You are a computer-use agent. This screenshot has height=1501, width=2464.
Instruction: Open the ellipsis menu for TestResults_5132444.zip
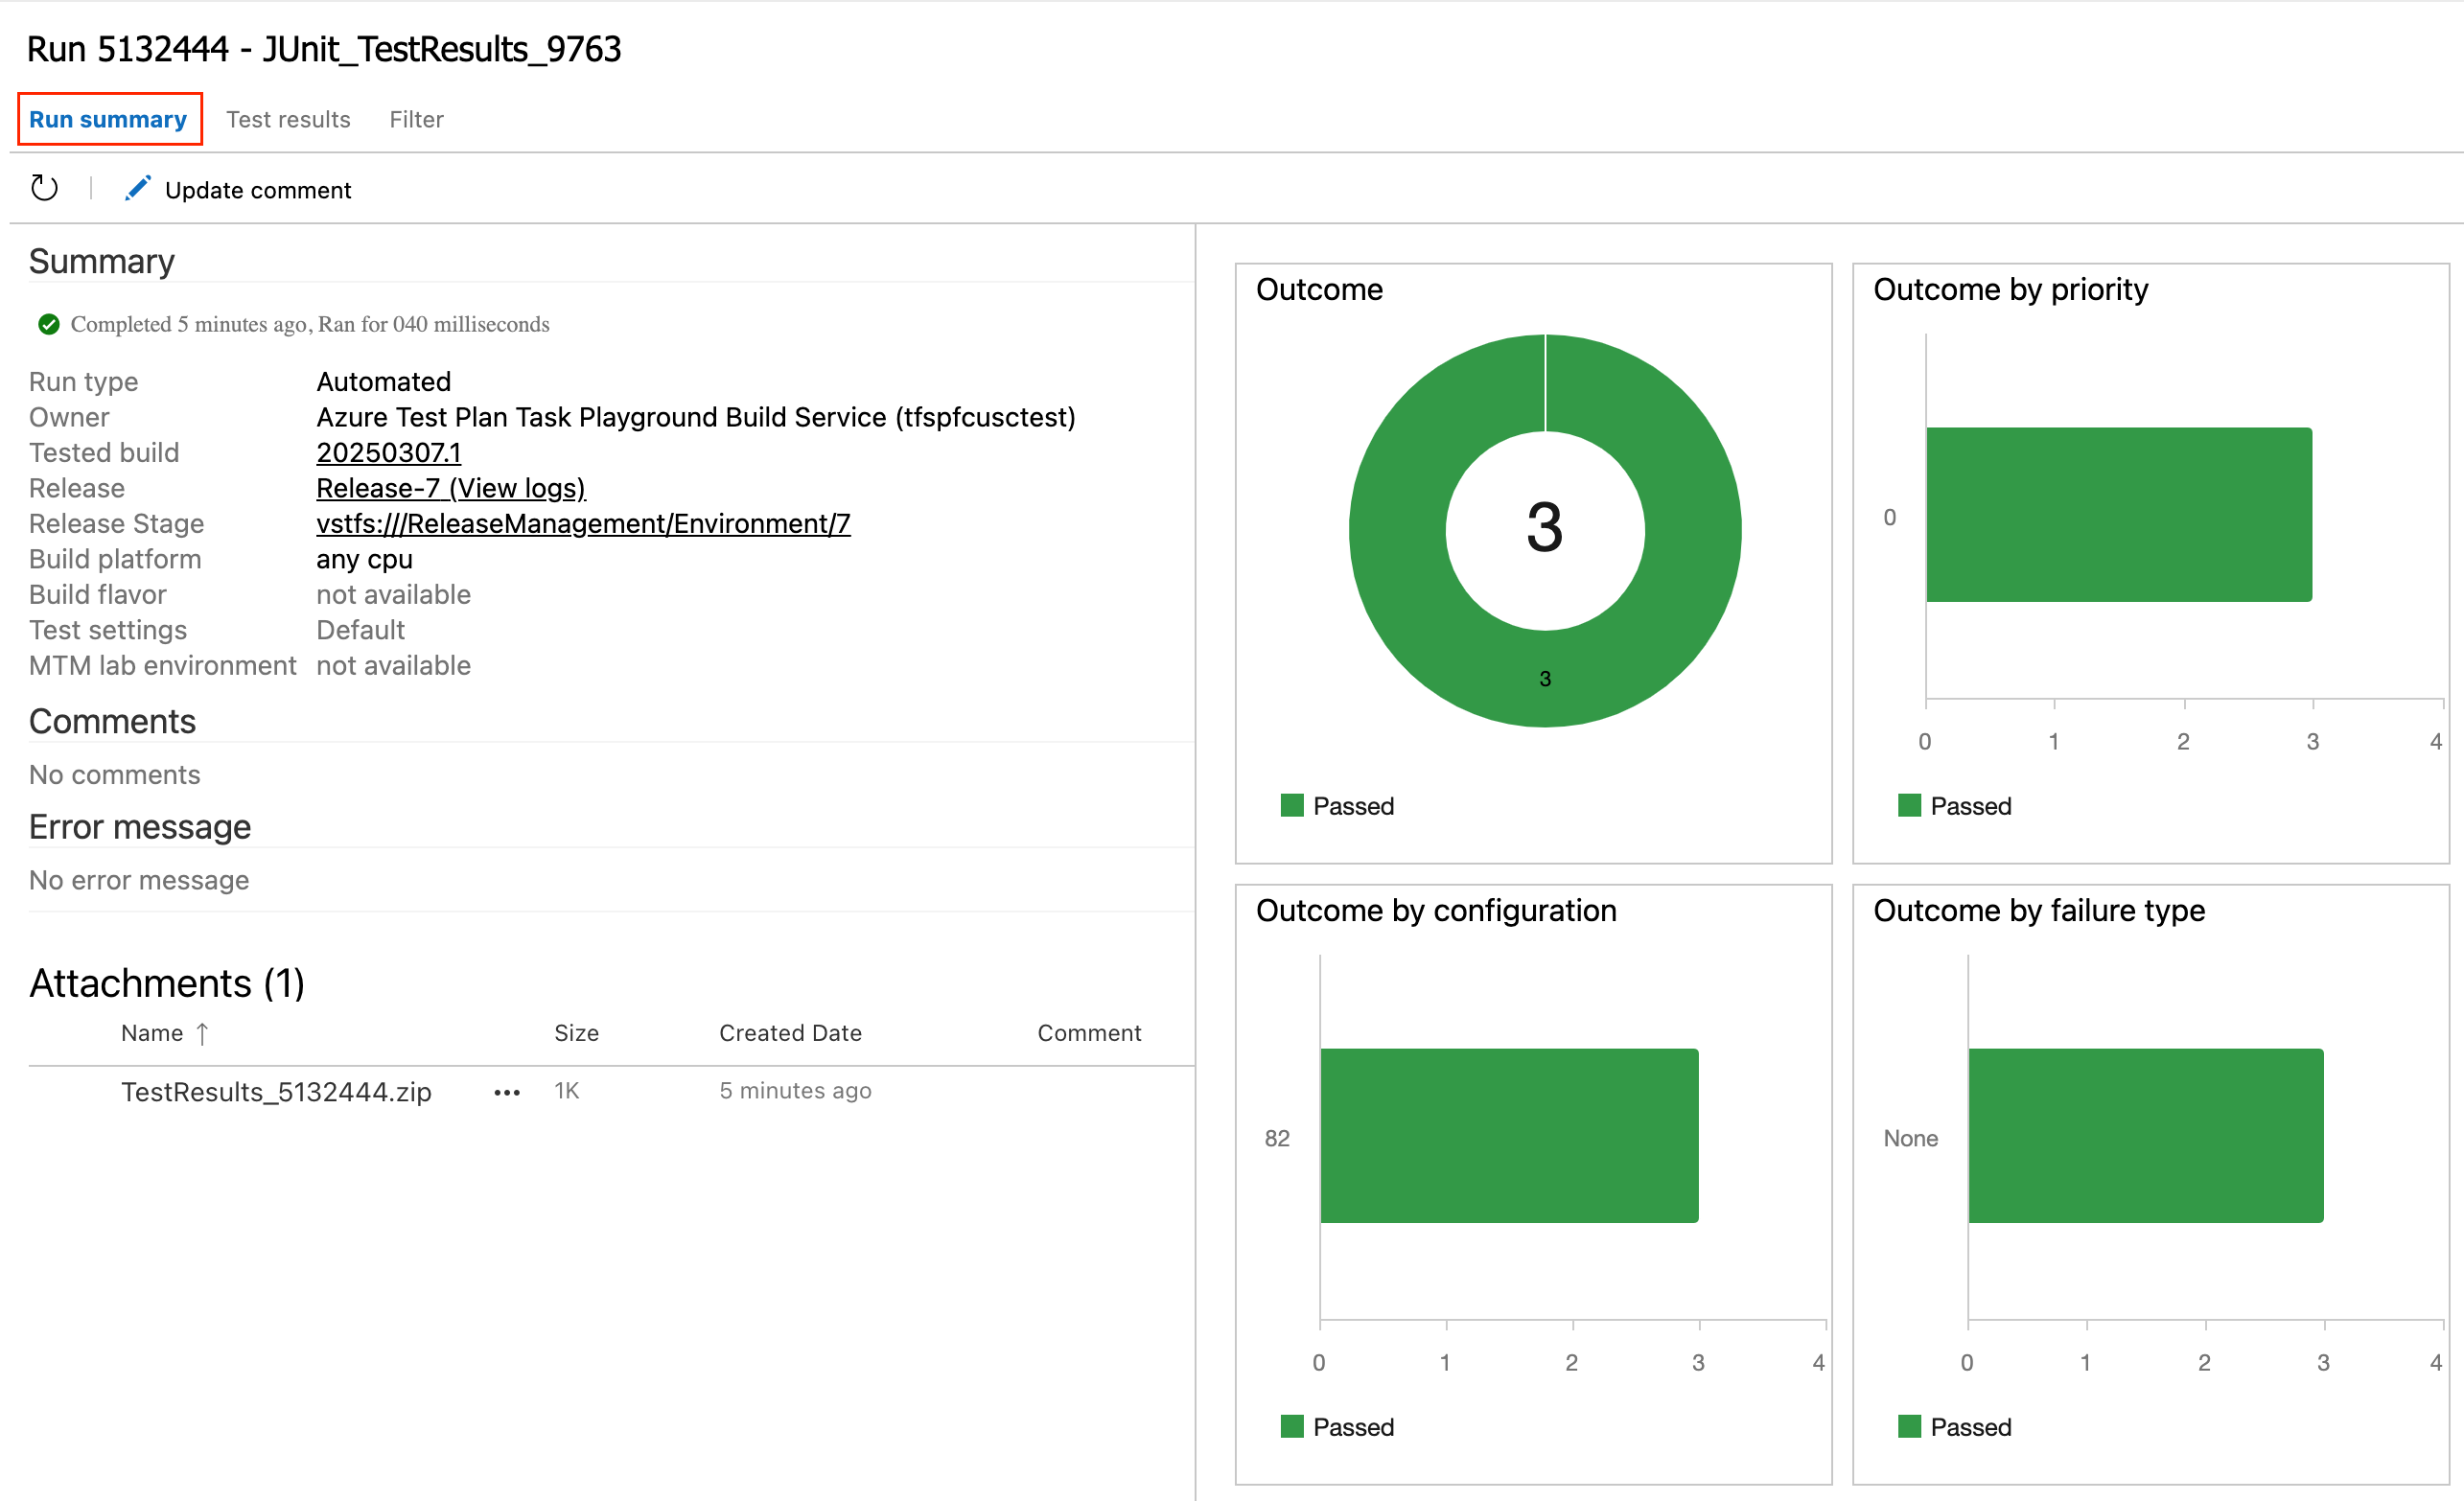point(507,1092)
